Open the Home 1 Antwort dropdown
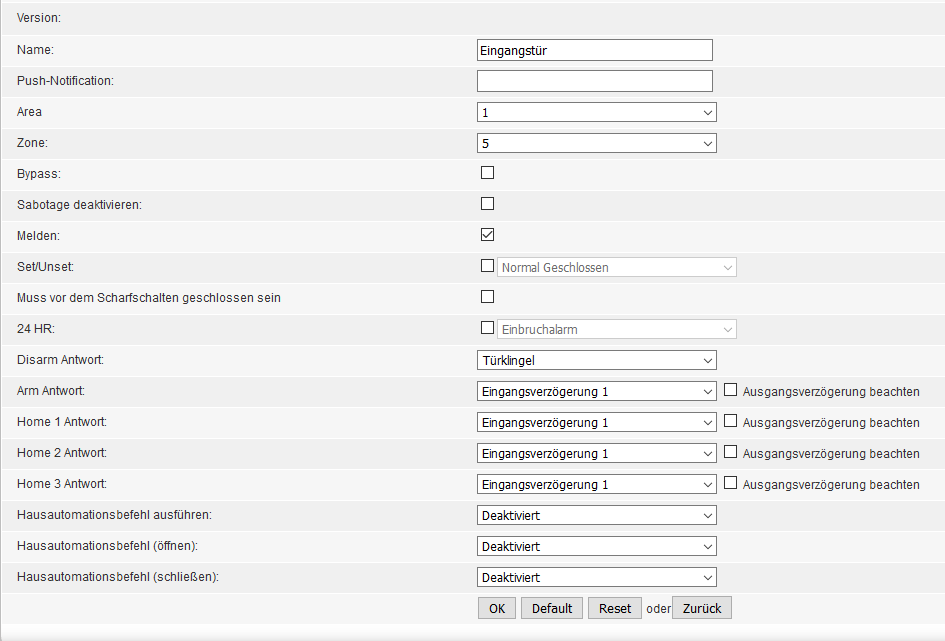The image size is (945, 641). 596,422
